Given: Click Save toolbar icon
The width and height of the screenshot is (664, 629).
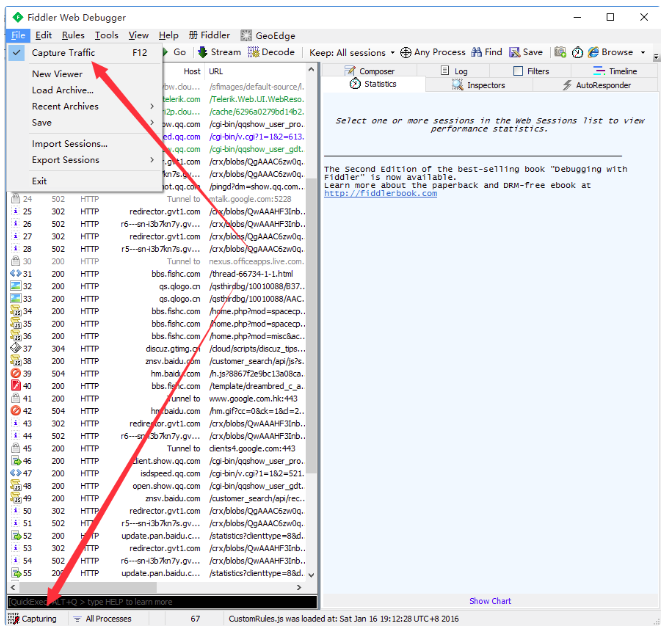Looking at the screenshot, I should 515,52.
